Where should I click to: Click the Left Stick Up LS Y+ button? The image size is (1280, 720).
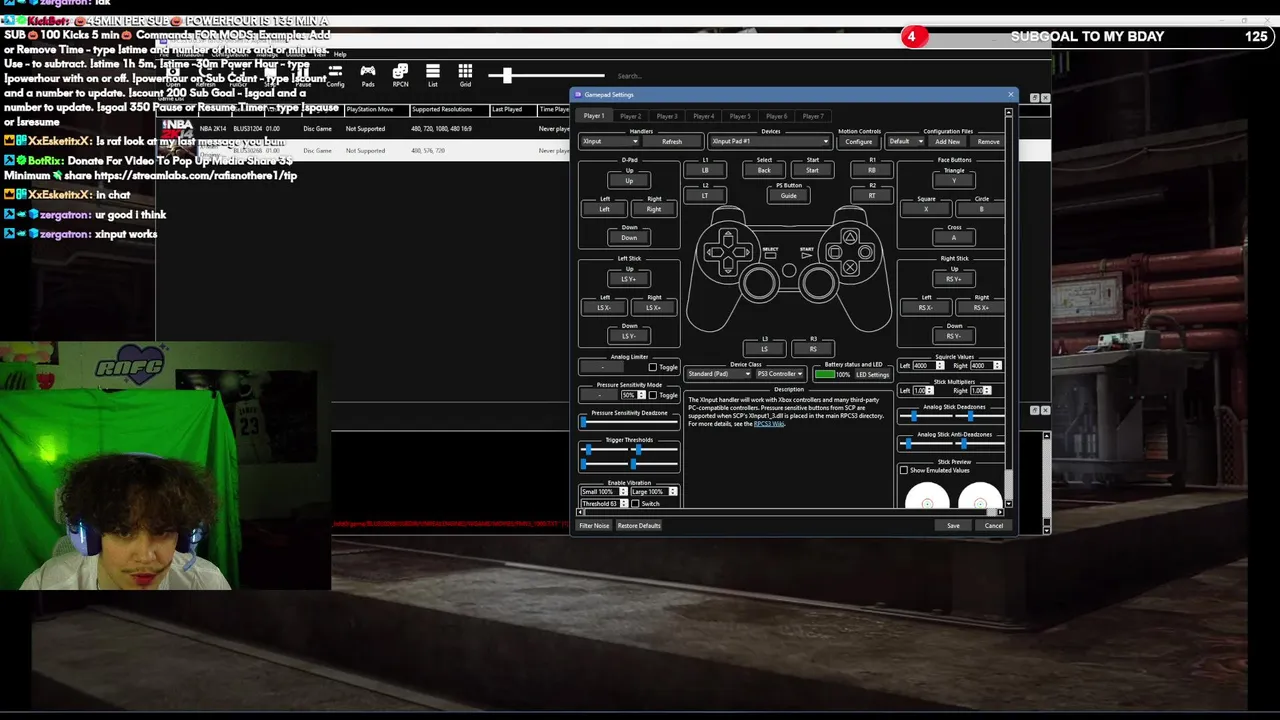pyautogui.click(x=629, y=279)
